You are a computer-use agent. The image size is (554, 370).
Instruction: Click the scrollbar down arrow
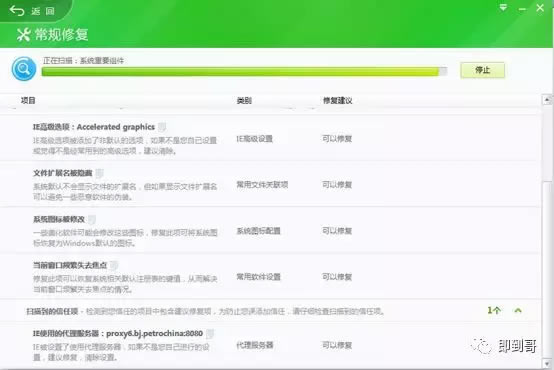point(547,363)
